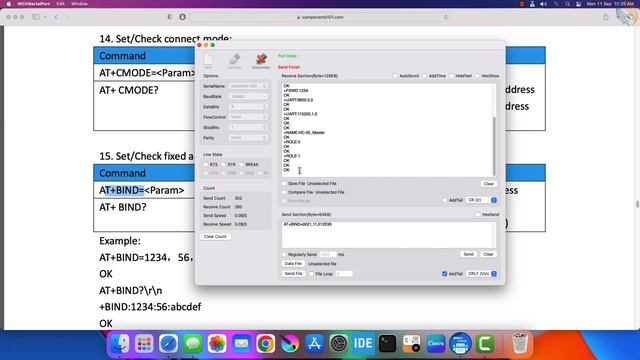Toggle DTR line state checkbox

point(223,164)
